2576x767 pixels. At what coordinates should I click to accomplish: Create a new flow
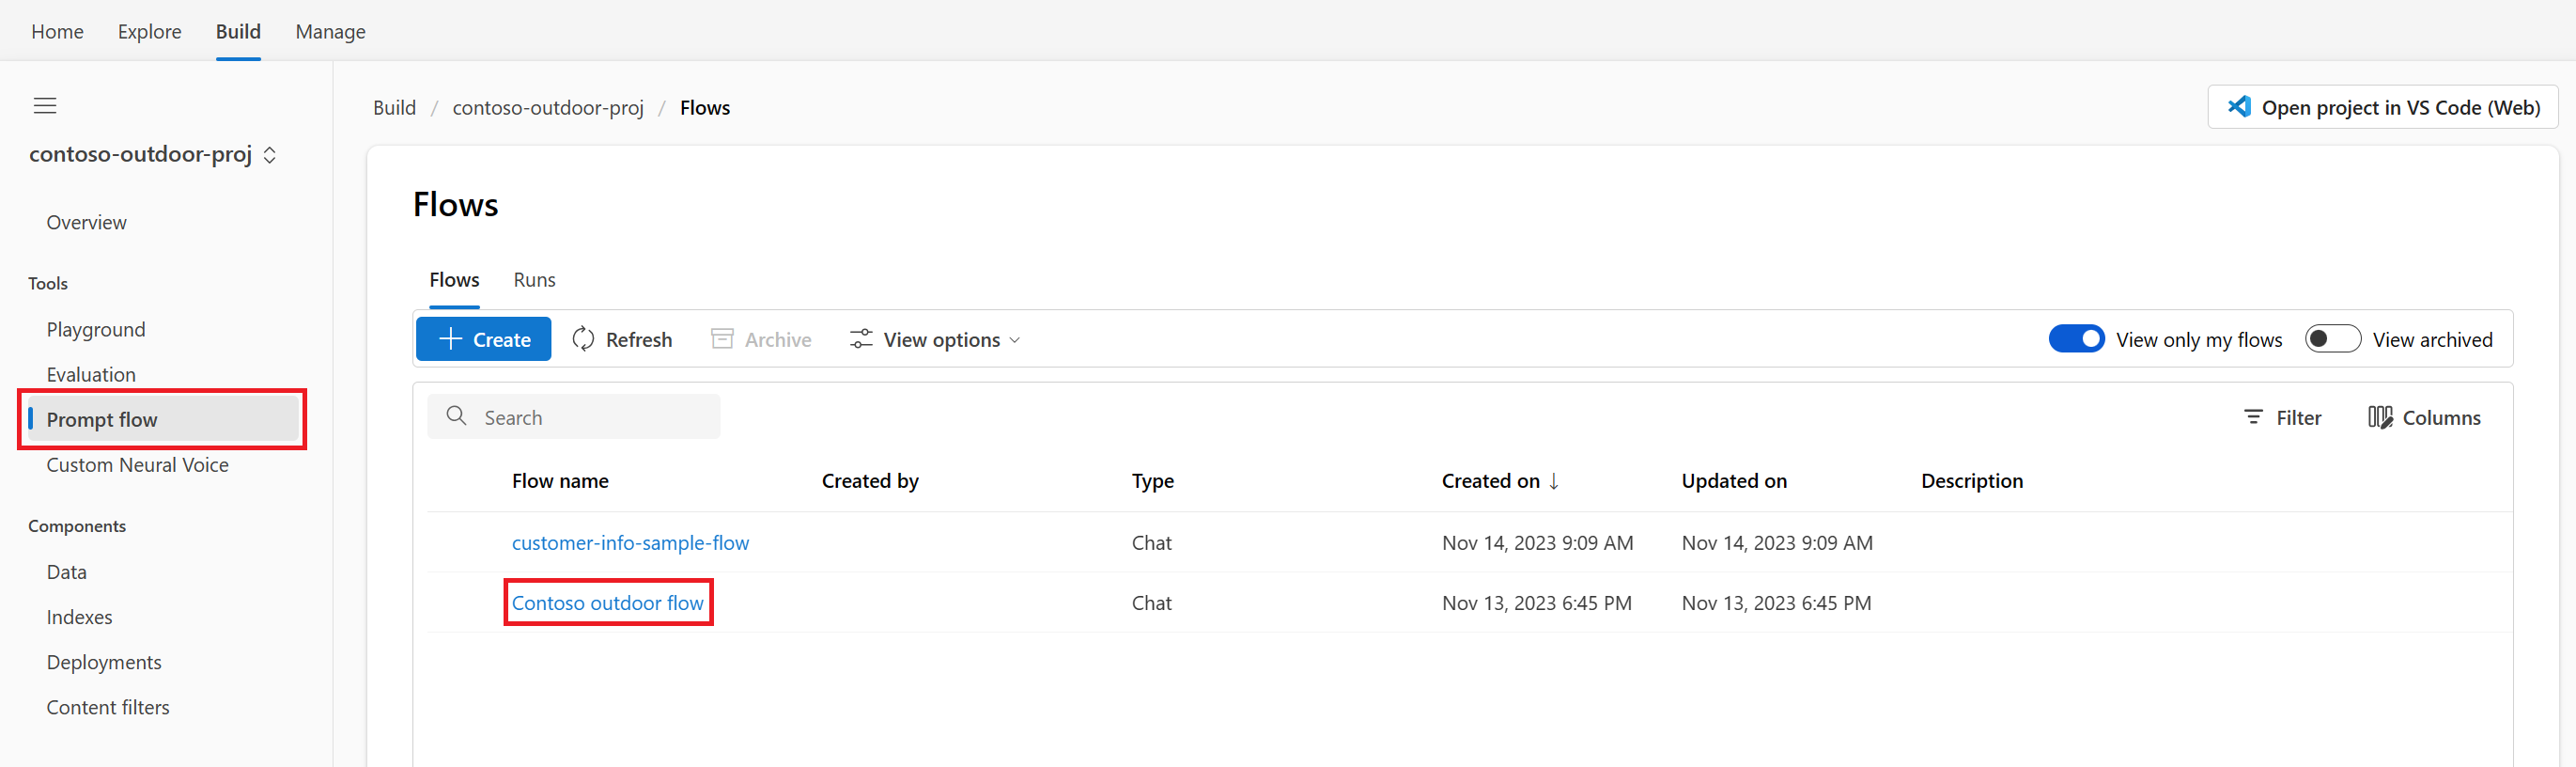(484, 339)
